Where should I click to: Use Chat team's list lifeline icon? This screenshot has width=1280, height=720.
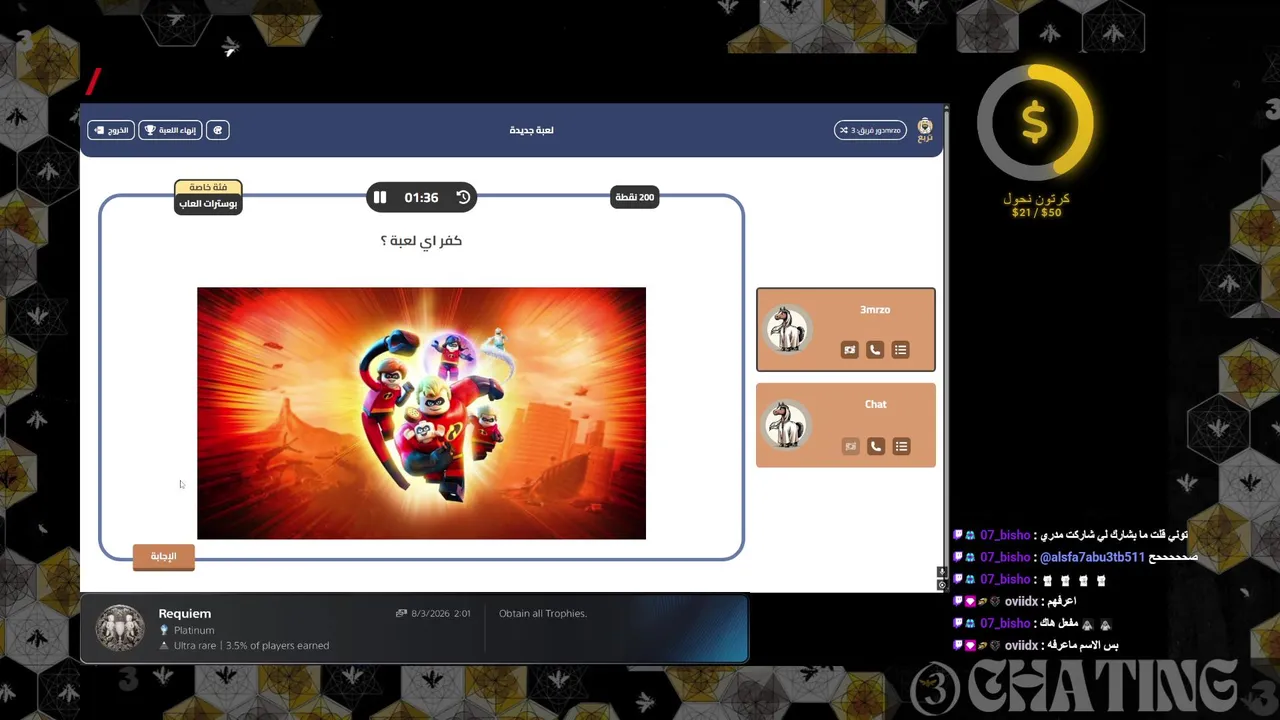[901, 446]
